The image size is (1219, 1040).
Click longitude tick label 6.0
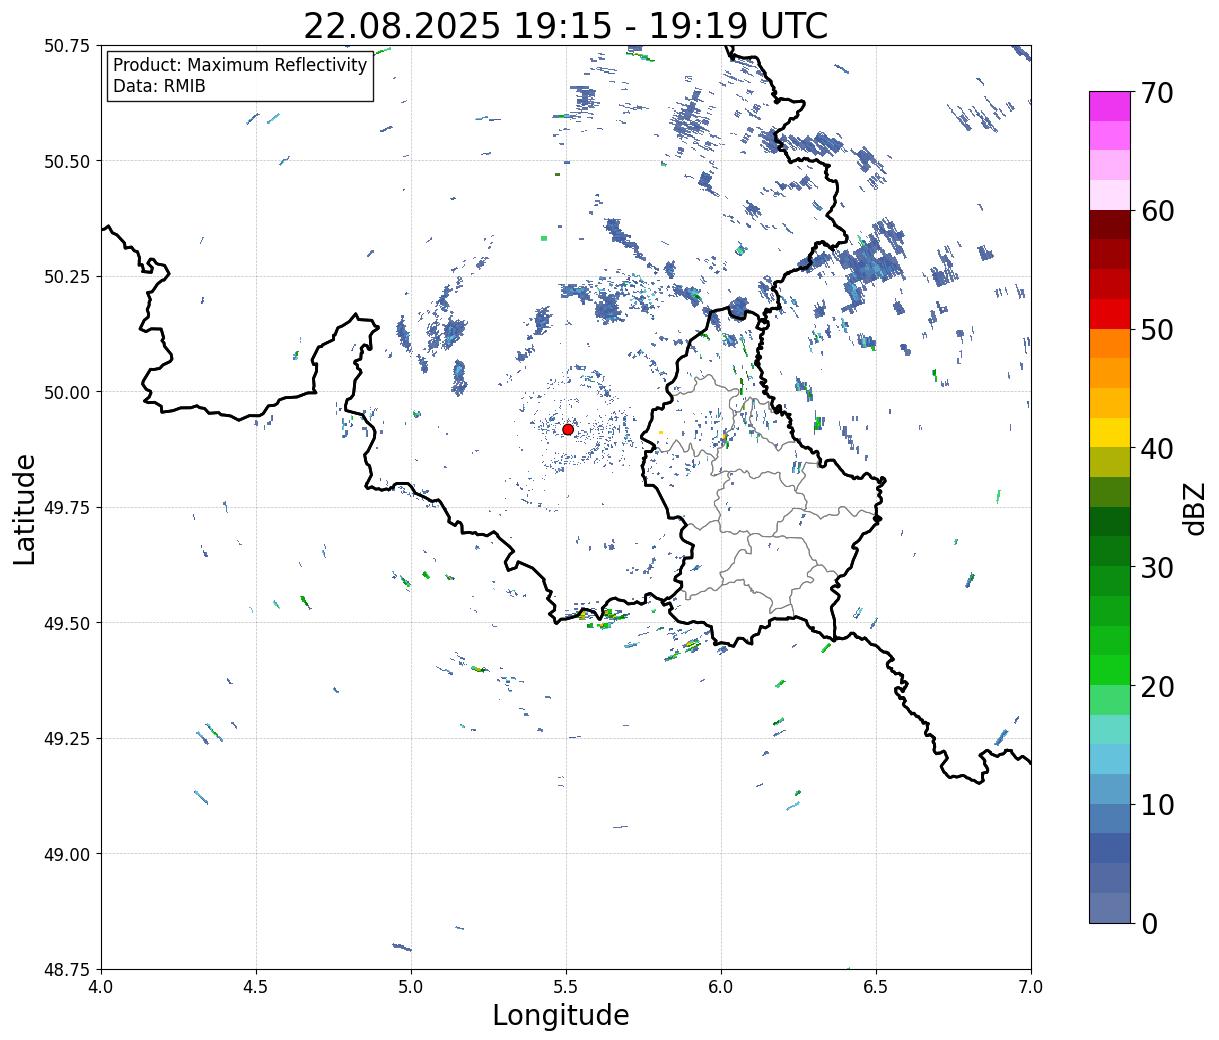[721, 987]
